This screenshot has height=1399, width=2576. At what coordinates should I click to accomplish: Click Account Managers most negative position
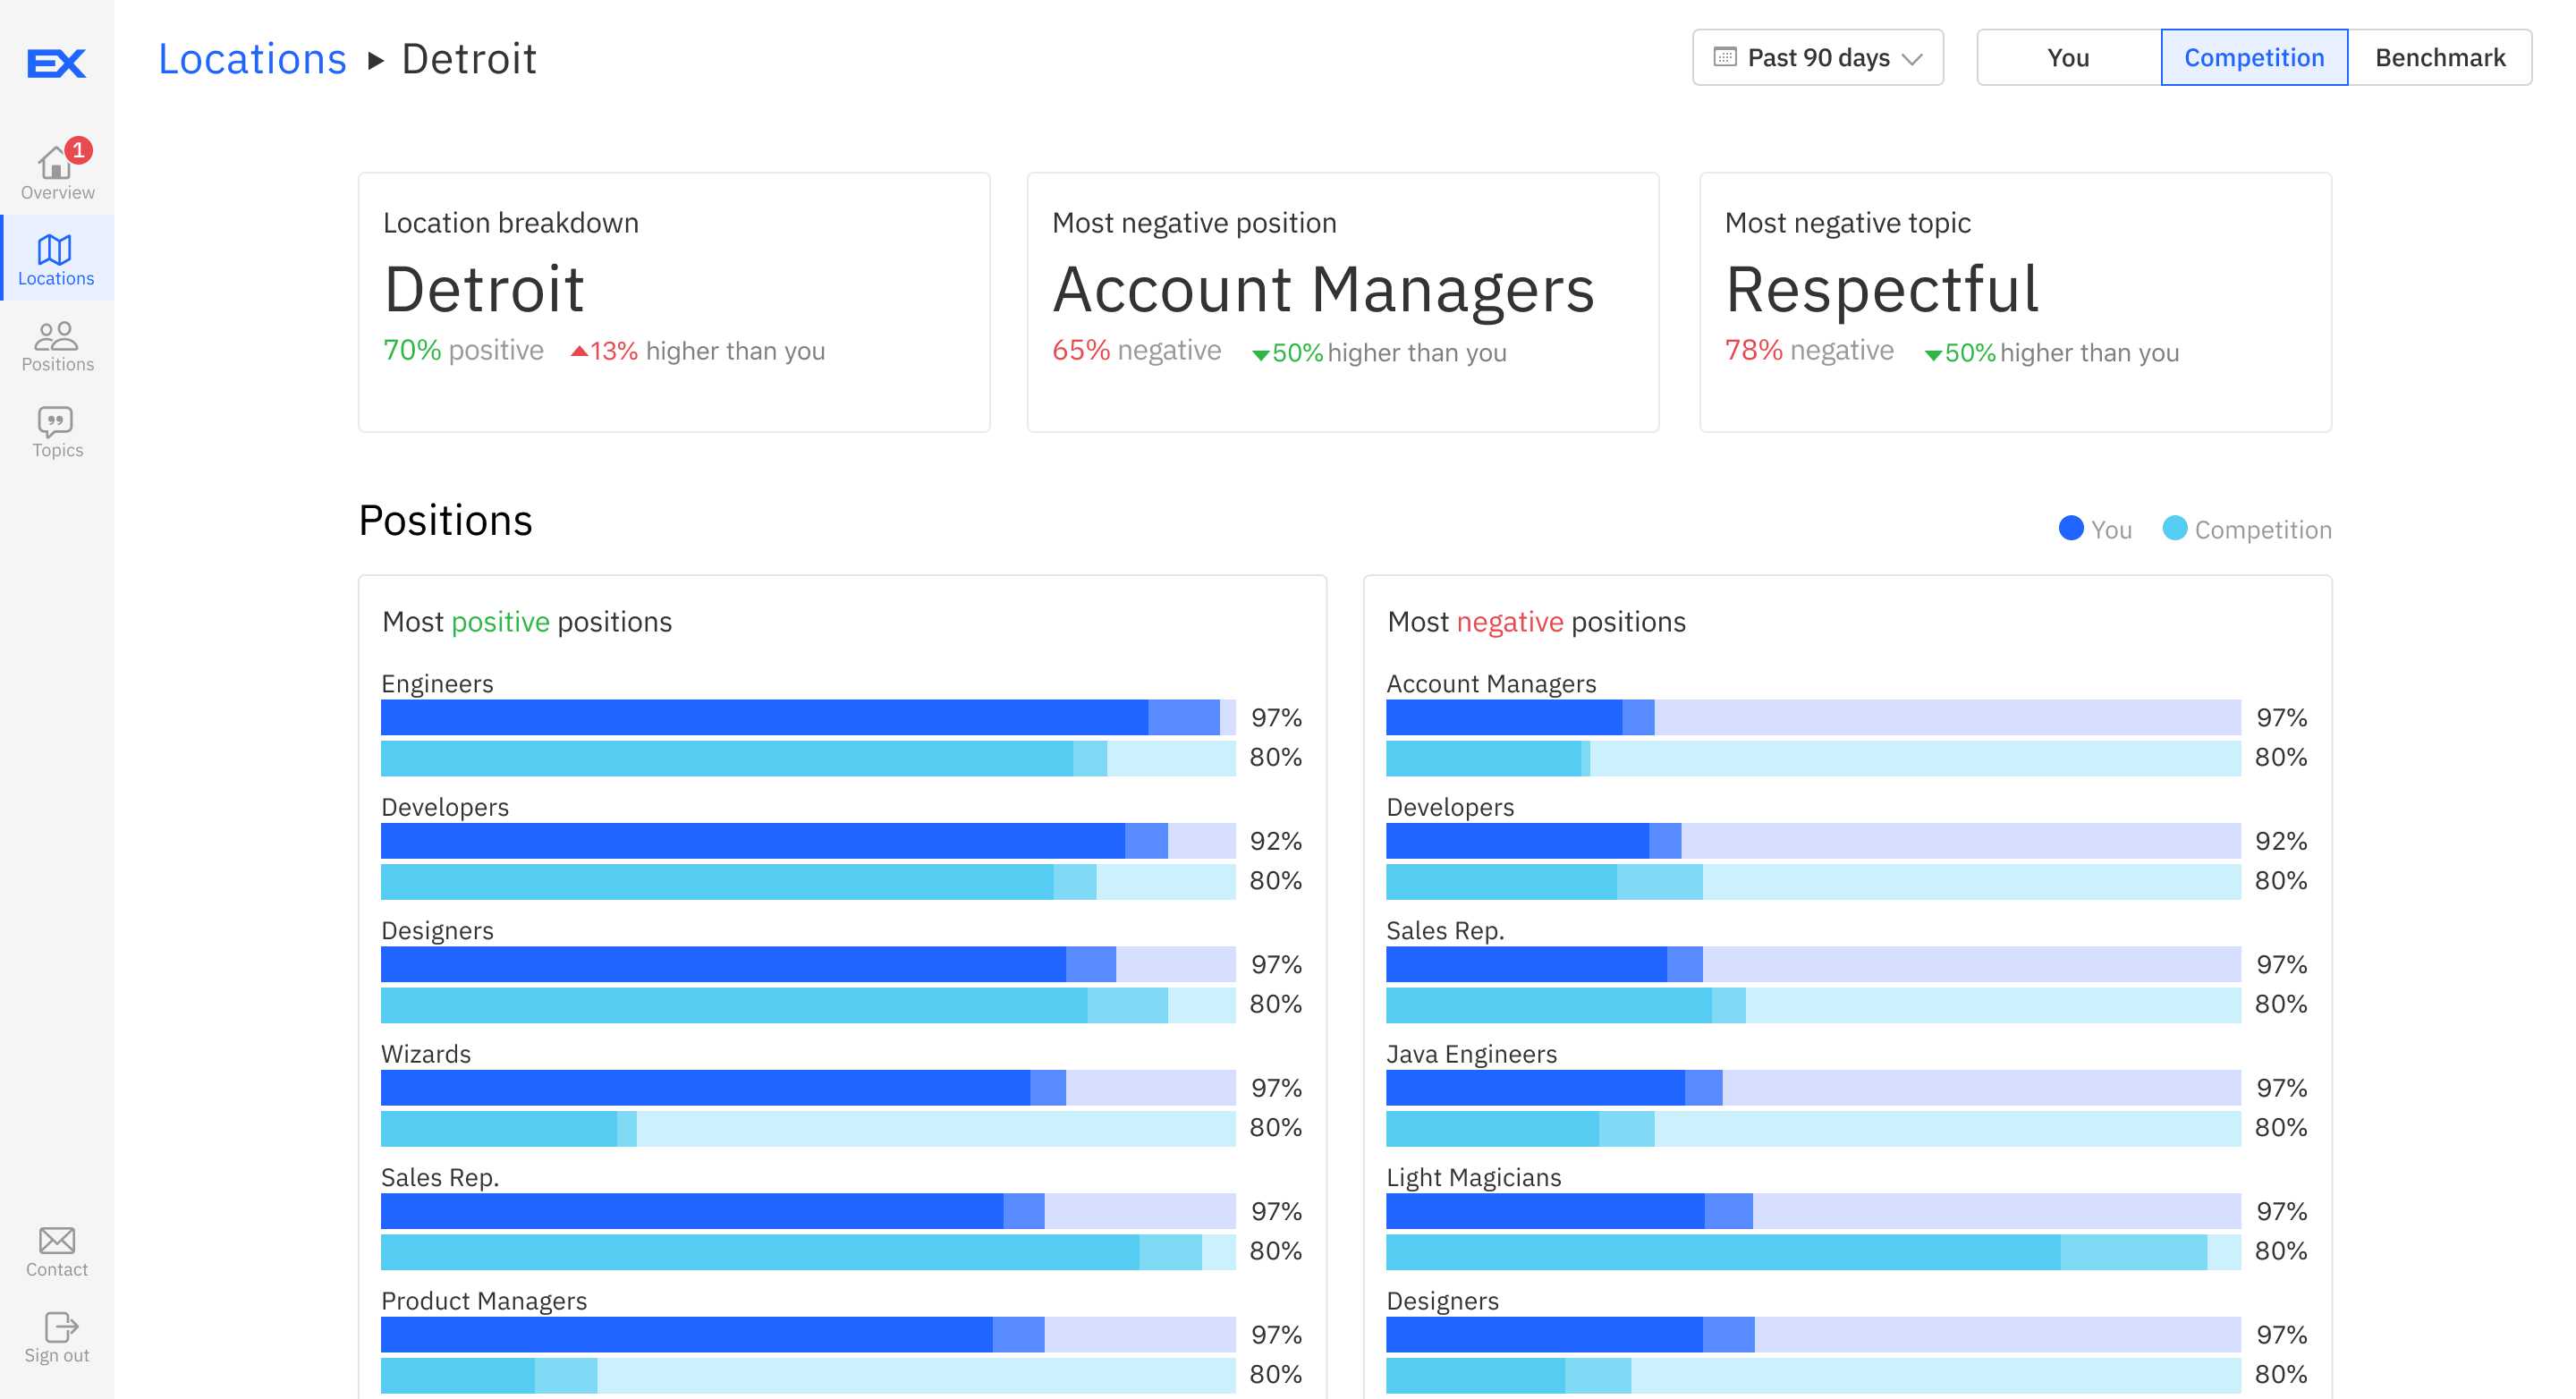pyautogui.click(x=1322, y=290)
